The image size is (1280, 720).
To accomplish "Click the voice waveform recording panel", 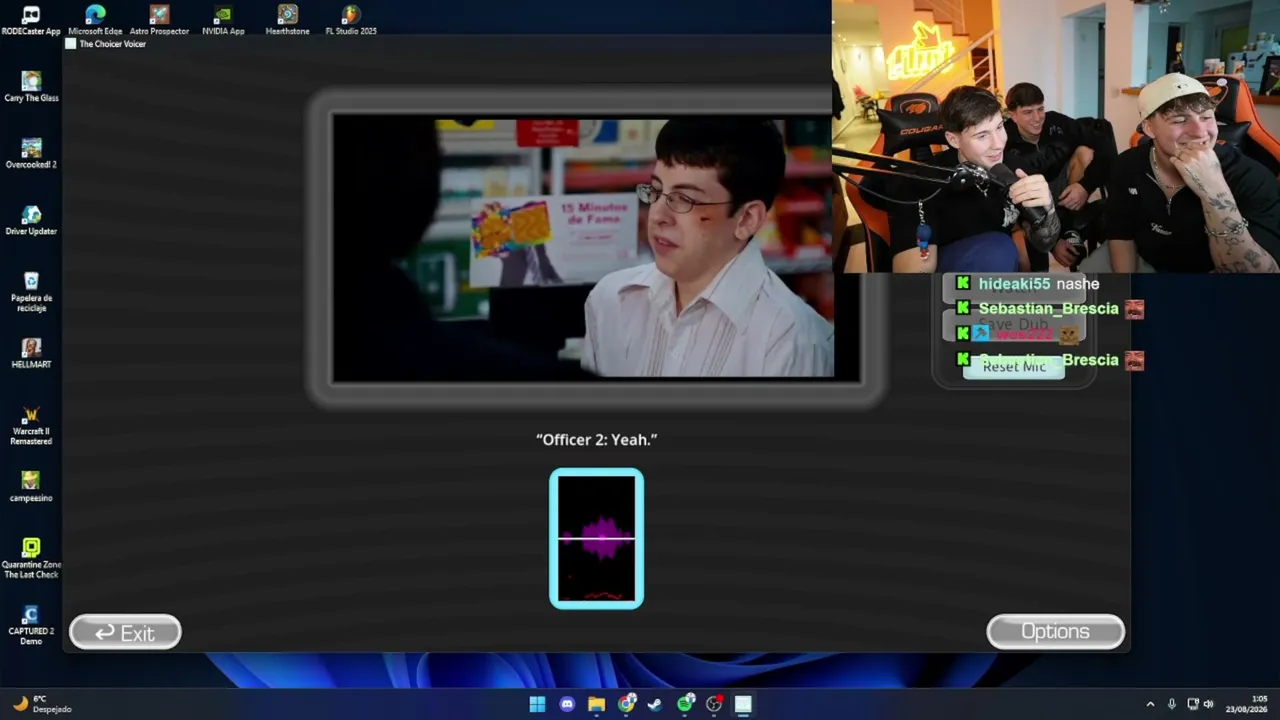I will 596,538.
